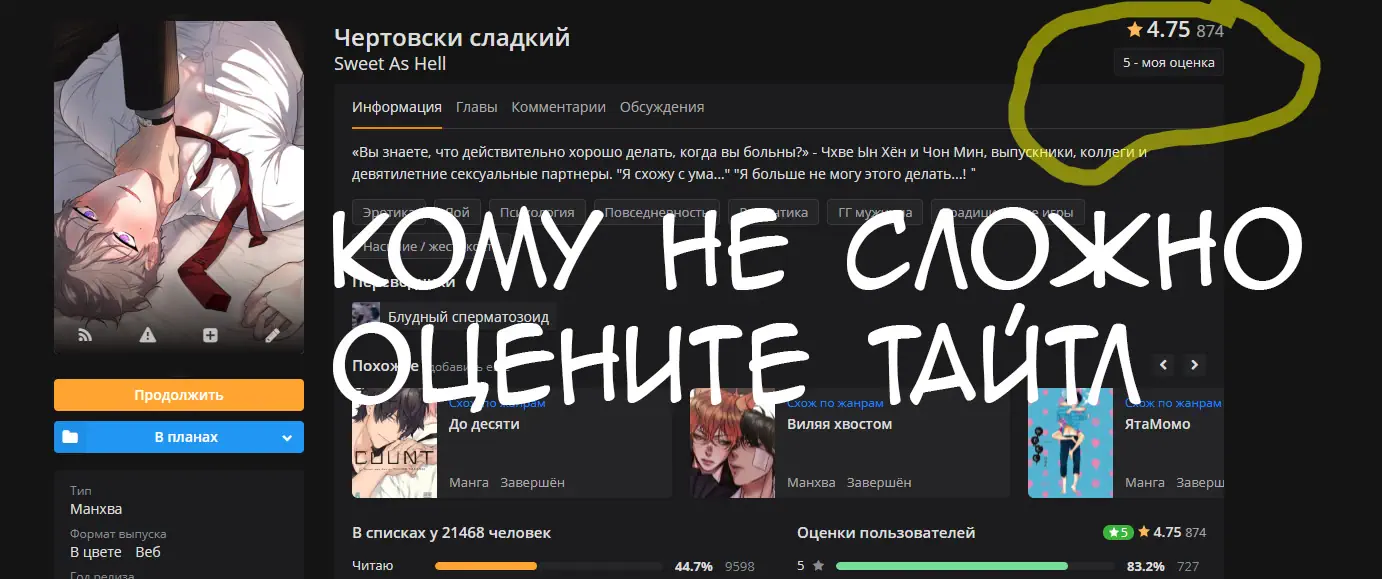The width and height of the screenshot is (1382, 579).
Task: Click the 'Sweet As Hell' cover image
Action: point(179,188)
